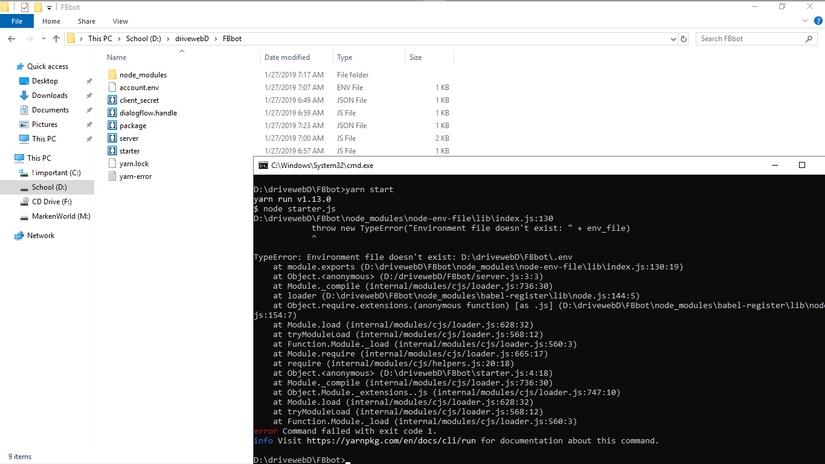Select dialogflow.handle JS file icon
Screen dimensions: 825x464
click(x=112, y=113)
